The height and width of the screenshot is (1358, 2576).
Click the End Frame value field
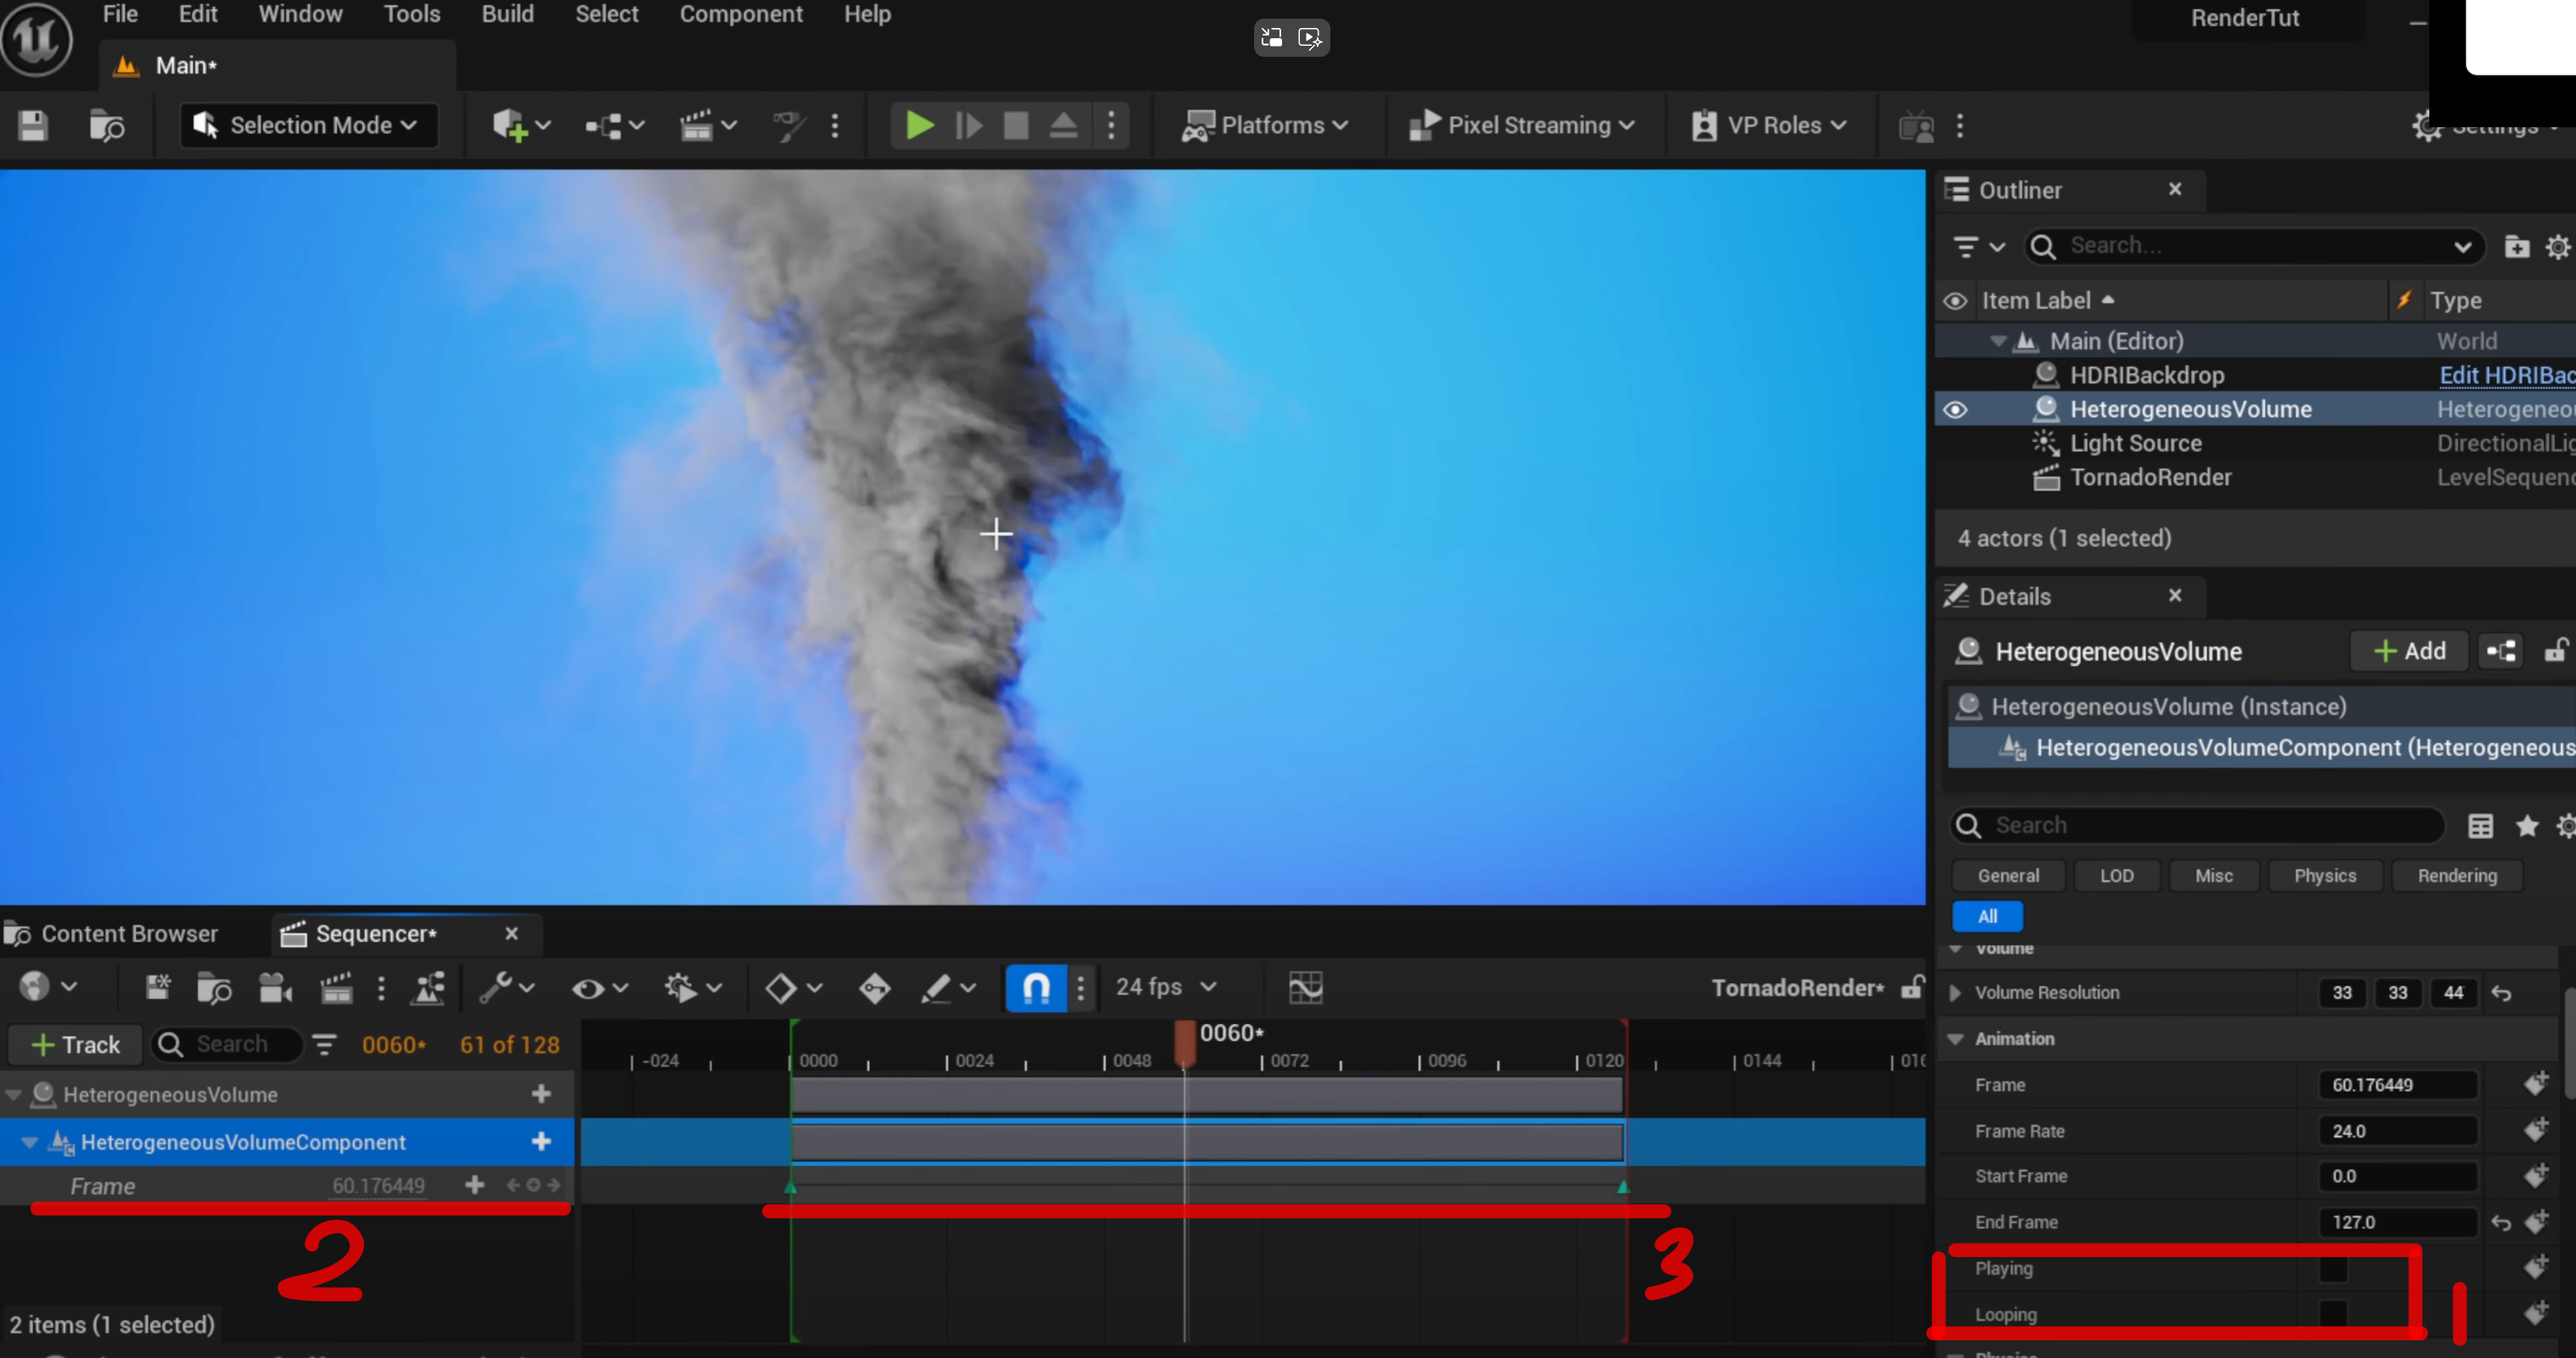click(2396, 1222)
